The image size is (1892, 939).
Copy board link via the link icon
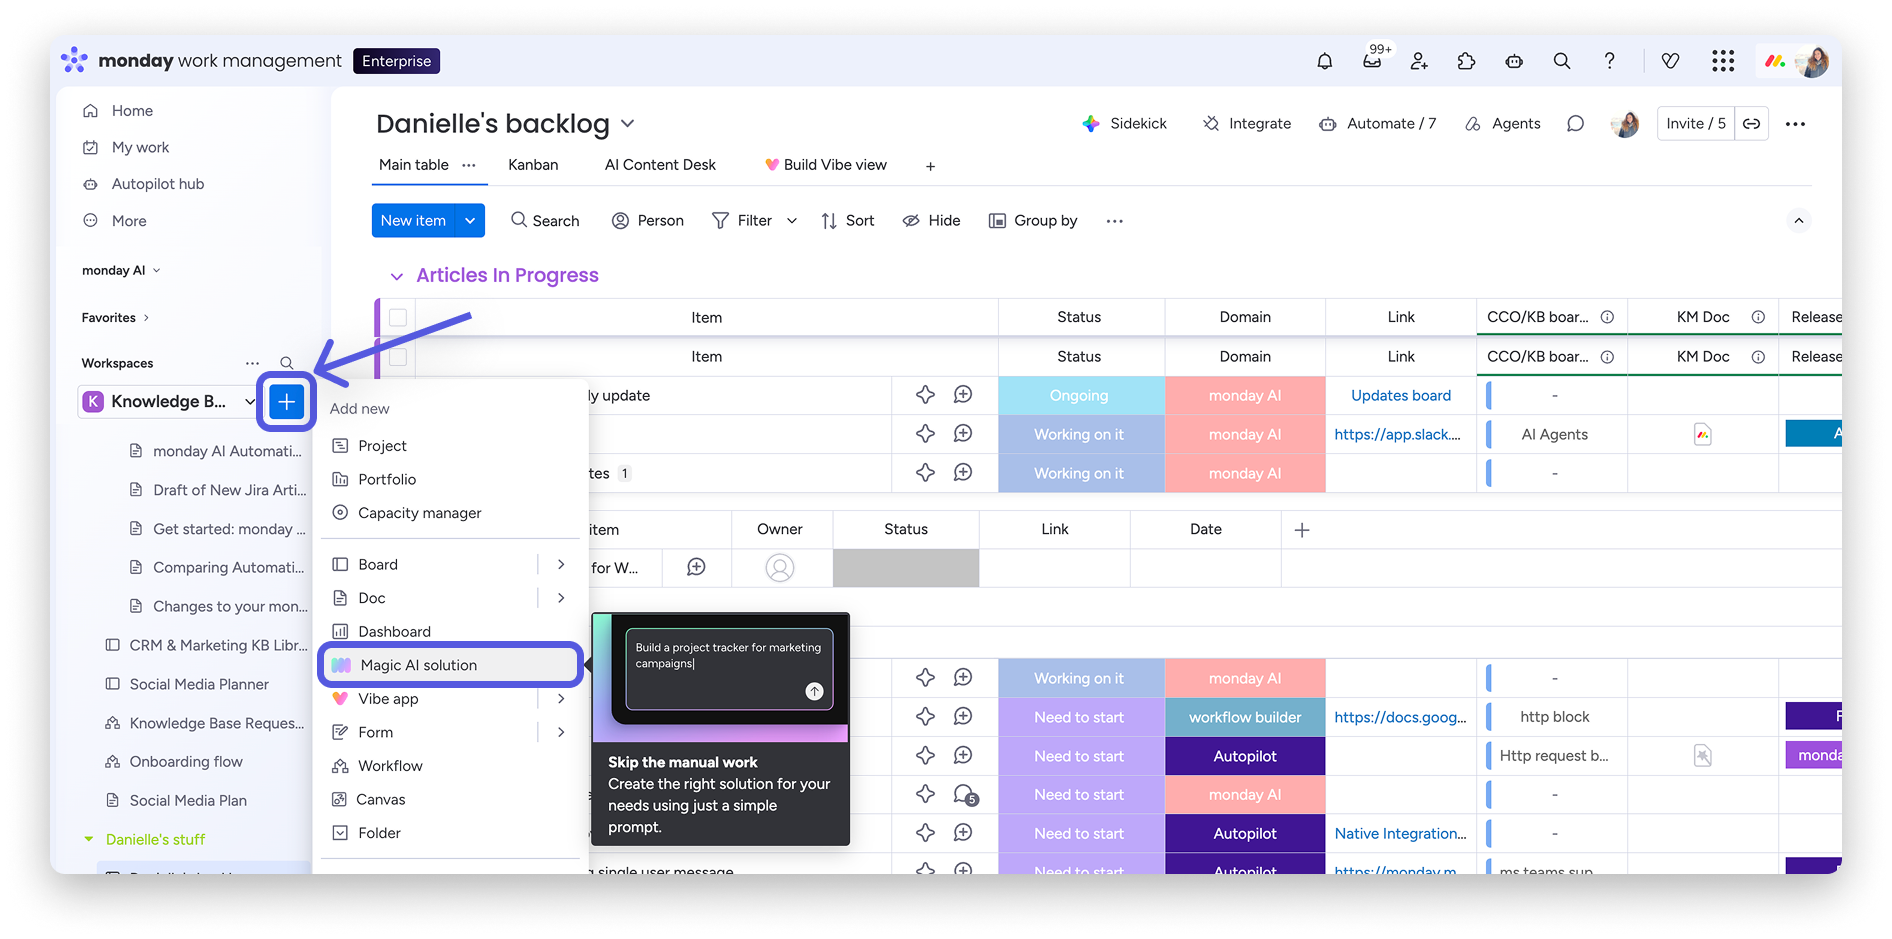tap(1752, 124)
